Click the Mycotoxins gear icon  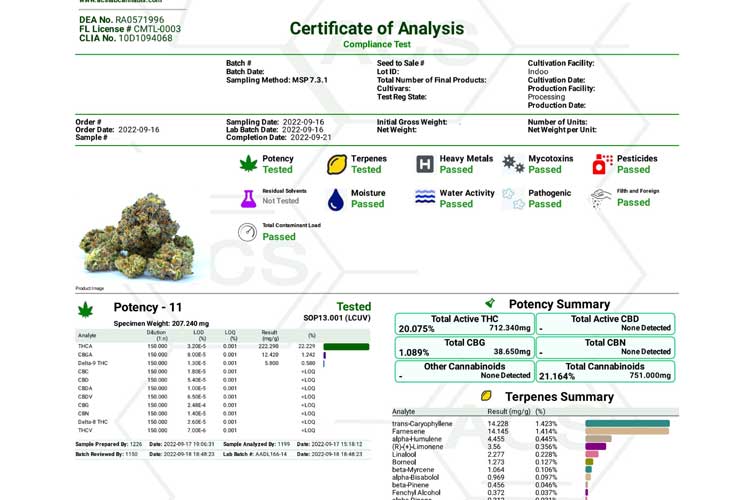coord(513,164)
